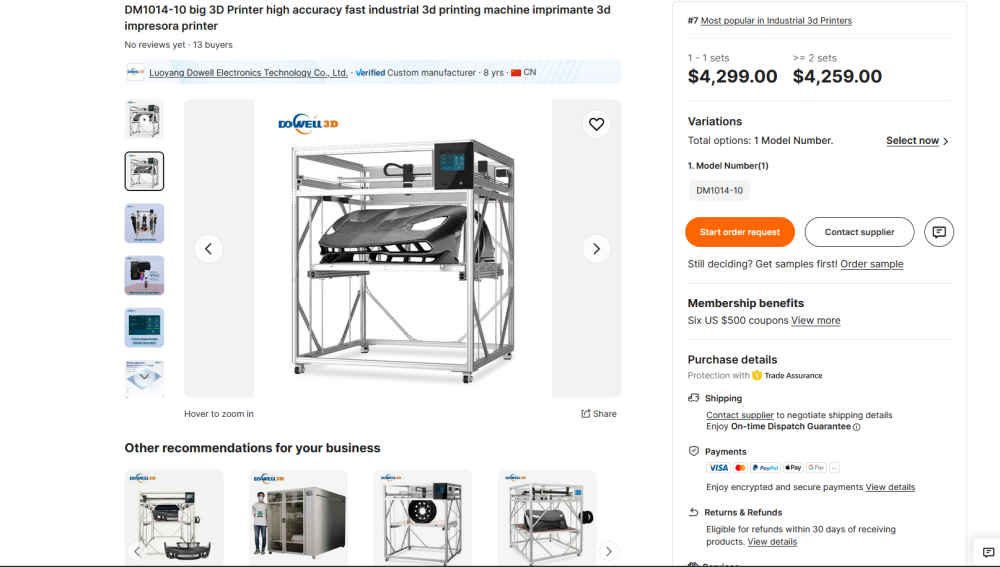Image resolution: width=1000 pixels, height=567 pixels.
Task: Click Contact supplier button
Action: (x=859, y=232)
